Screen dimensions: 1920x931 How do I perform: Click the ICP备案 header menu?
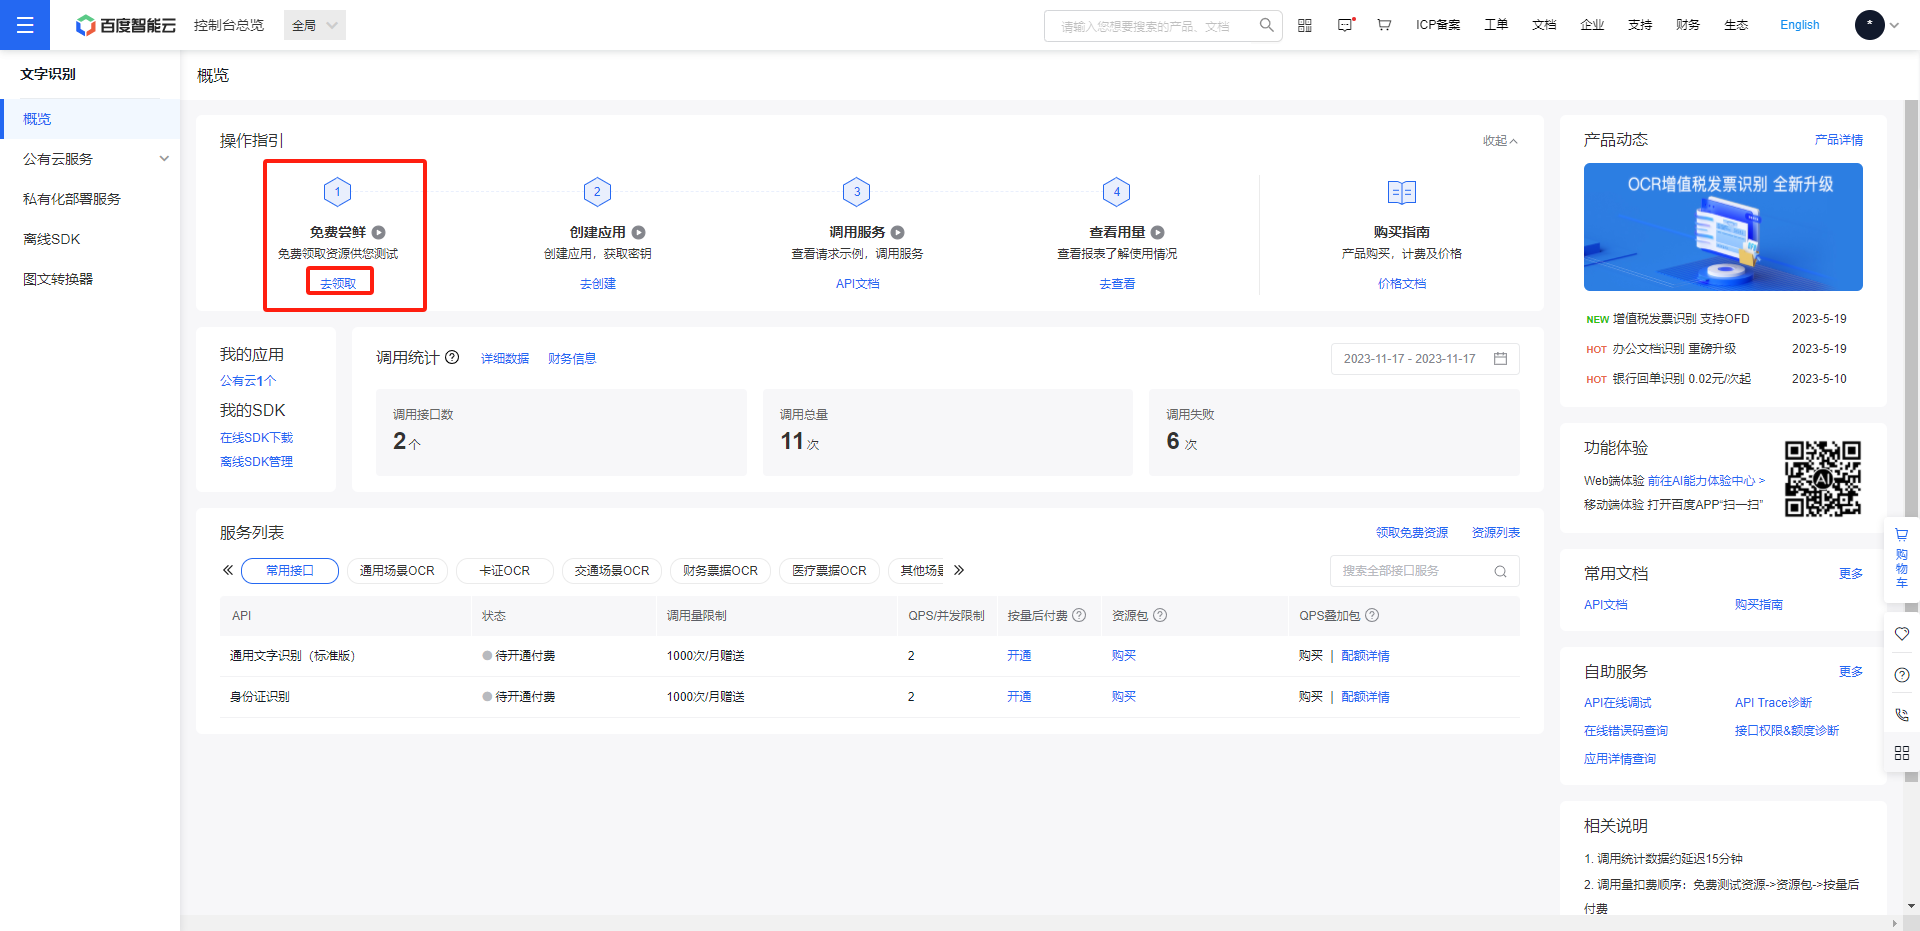pyautogui.click(x=1438, y=25)
